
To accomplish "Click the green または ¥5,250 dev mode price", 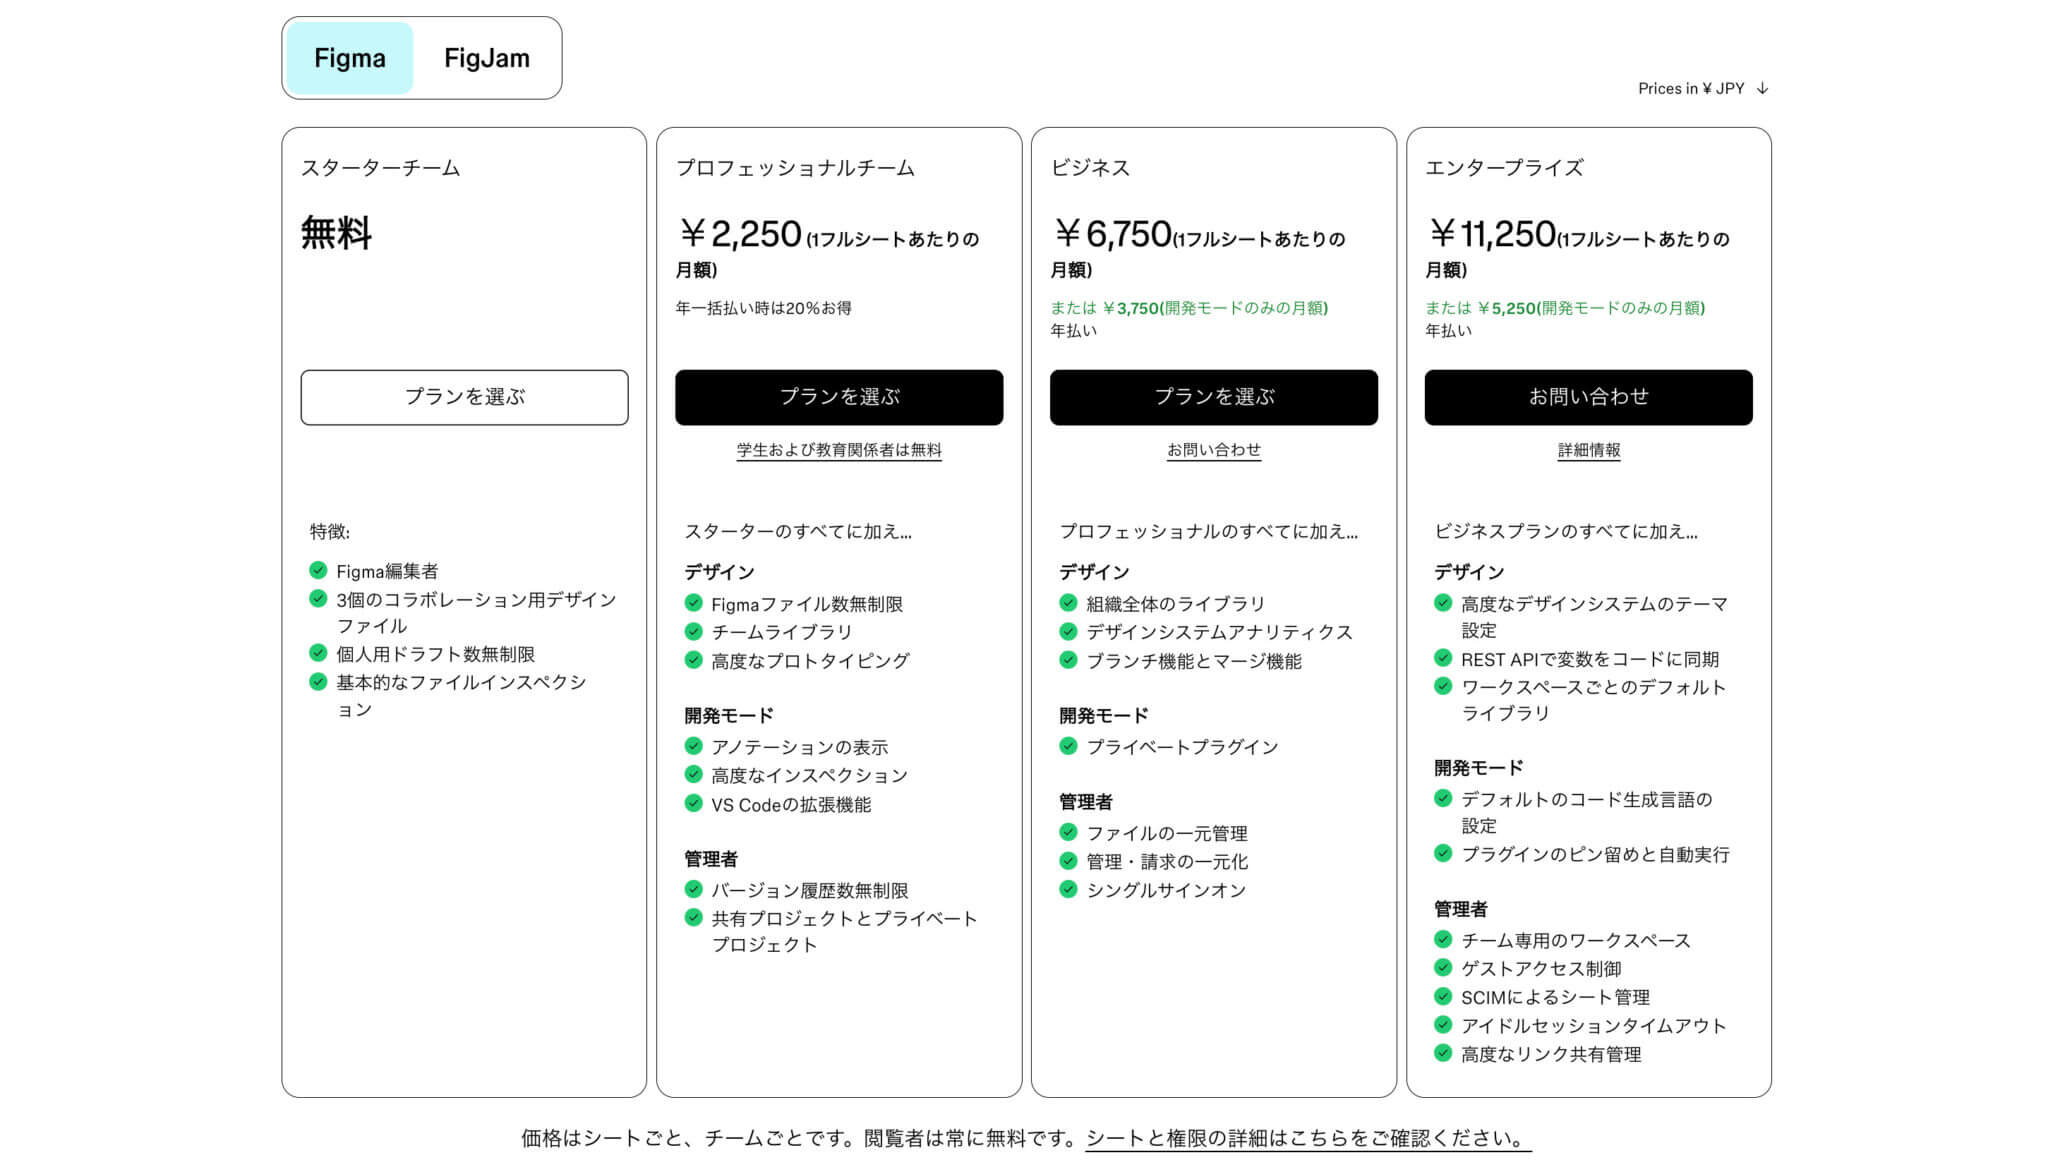I will click(1565, 308).
